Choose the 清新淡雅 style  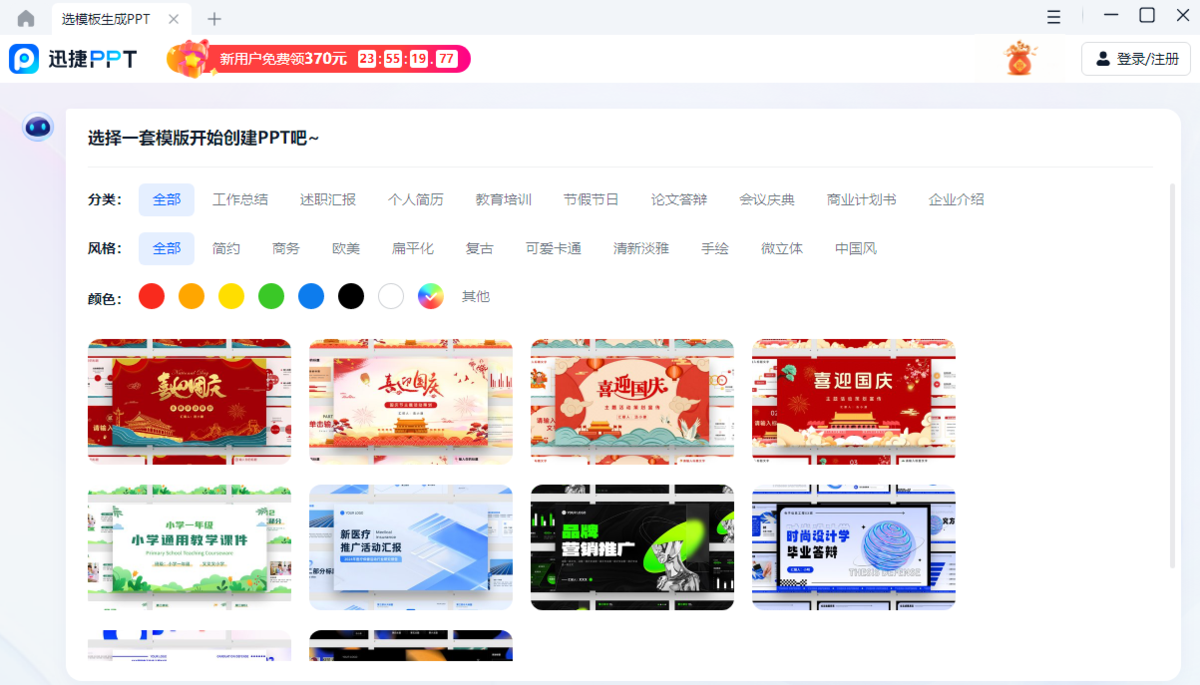pos(641,248)
